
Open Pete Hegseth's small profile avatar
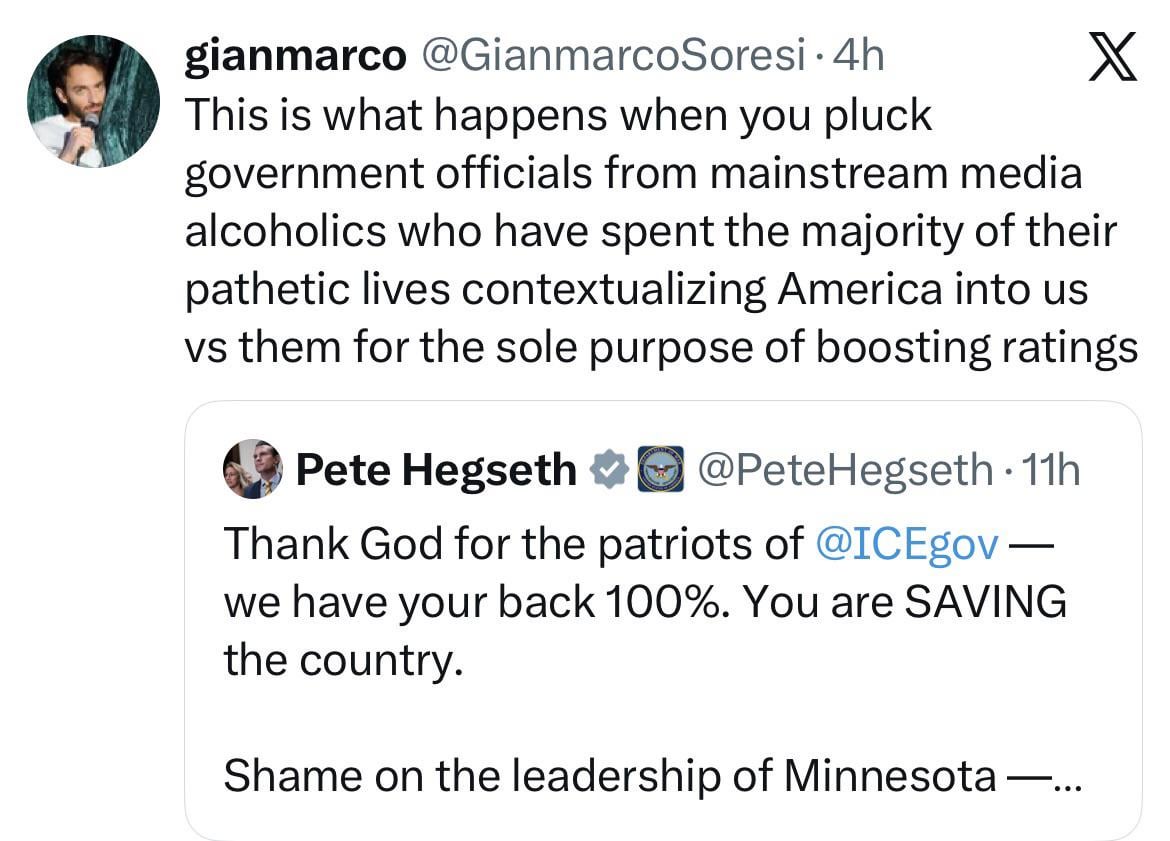252,470
